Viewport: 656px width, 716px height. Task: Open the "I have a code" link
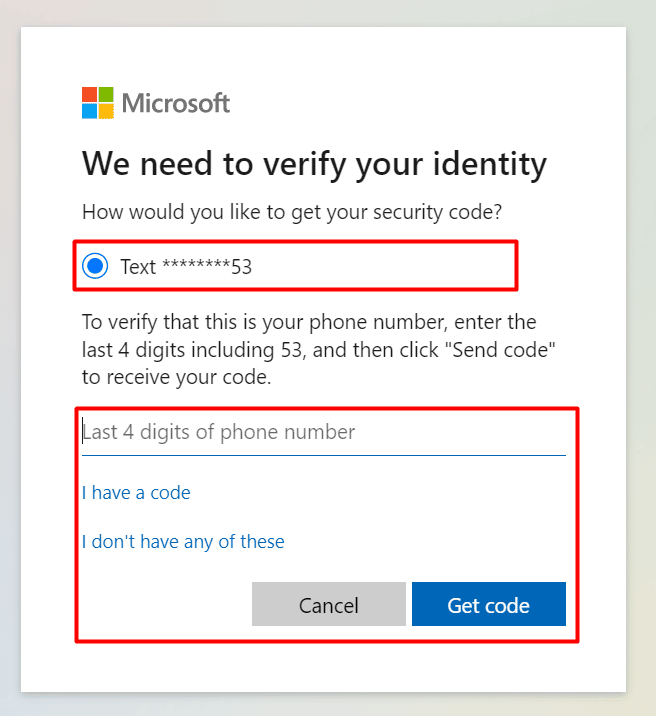tap(136, 493)
